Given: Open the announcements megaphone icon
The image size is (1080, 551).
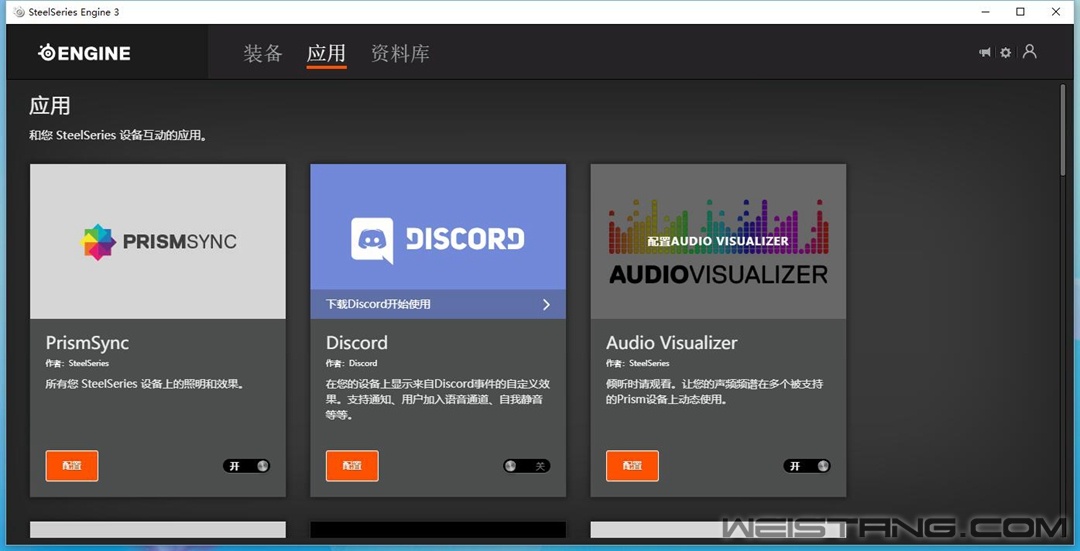Looking at the screenshot, I should pos(985,52).
